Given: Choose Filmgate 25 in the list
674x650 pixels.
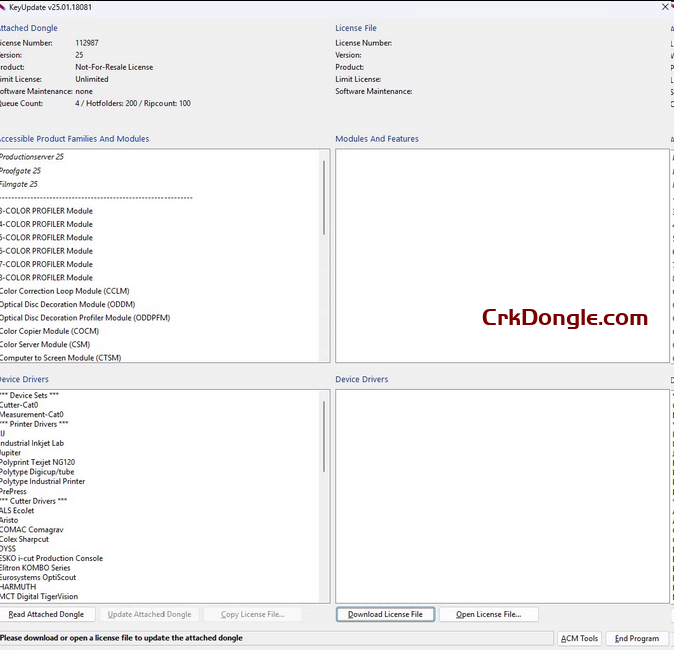Looking at the screenshot, I should click(20, 184).
